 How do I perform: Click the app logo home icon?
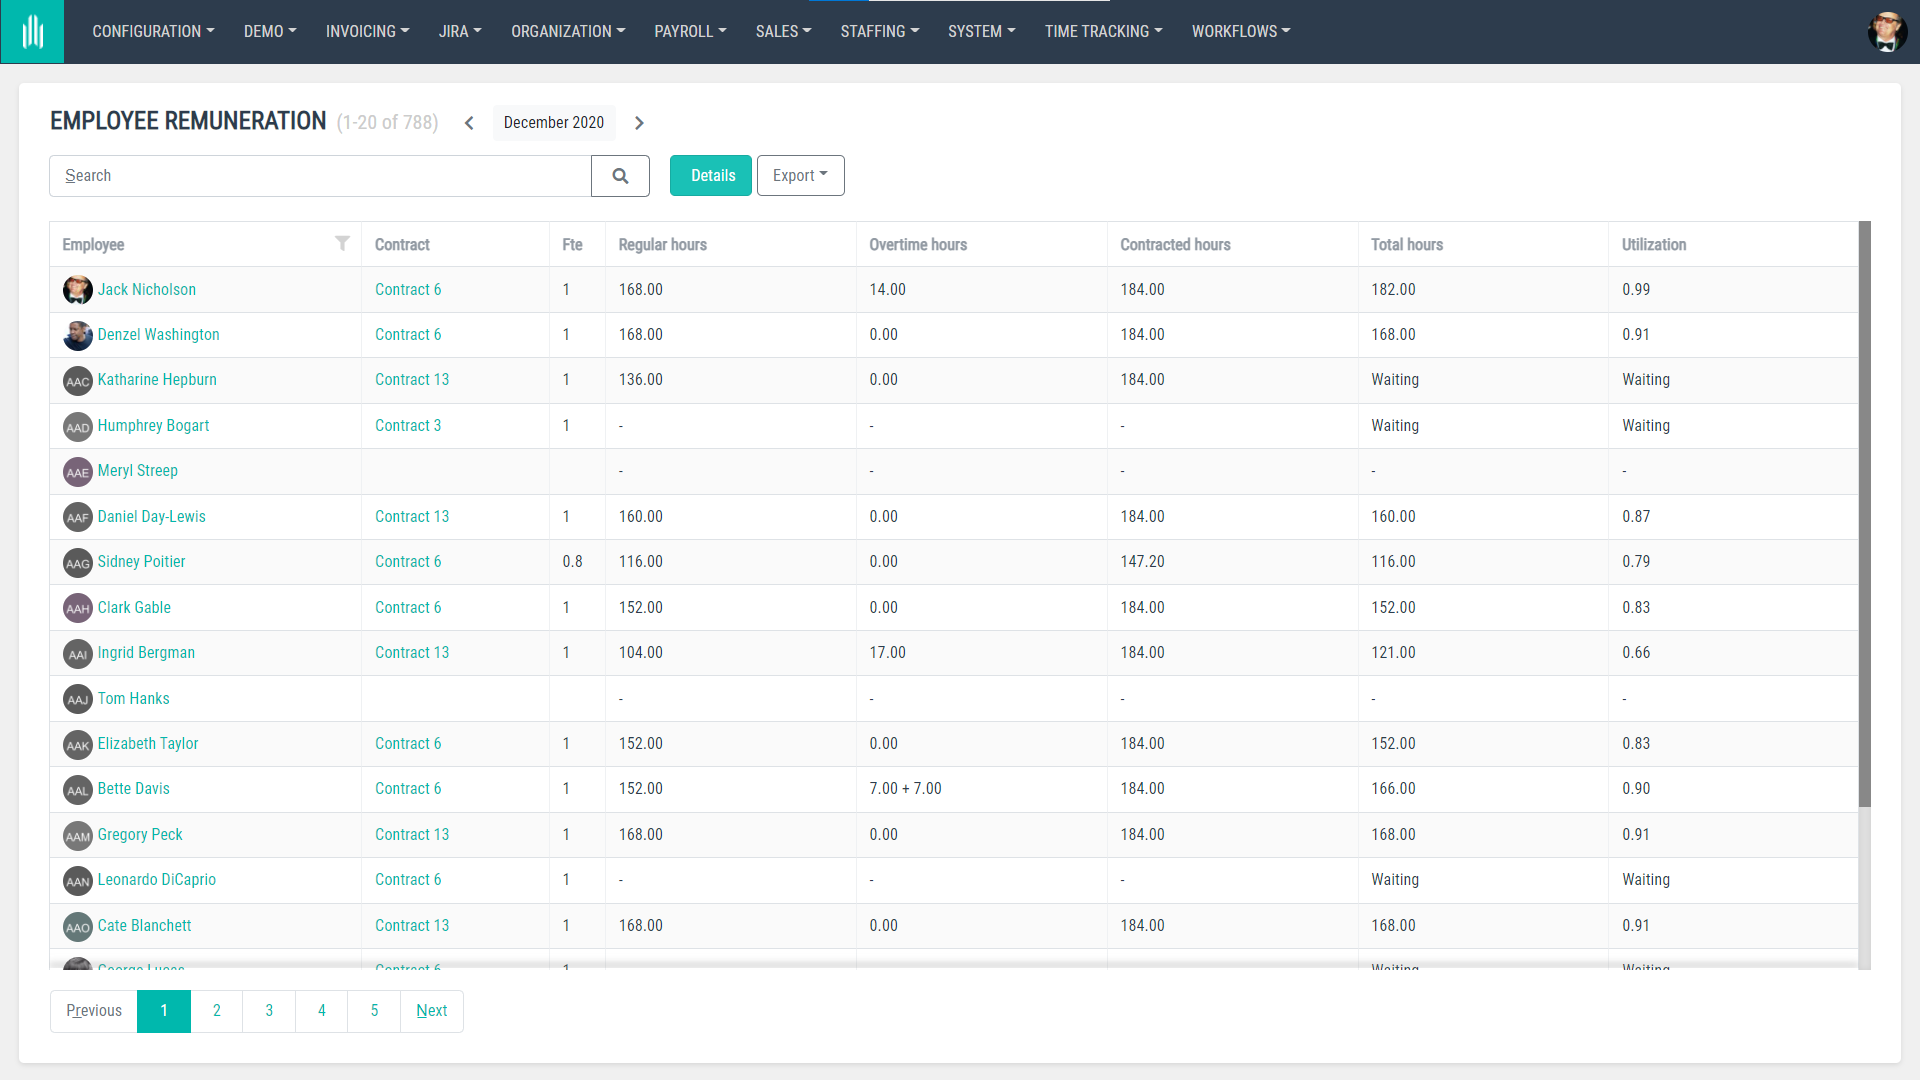[x=32, y=32]
